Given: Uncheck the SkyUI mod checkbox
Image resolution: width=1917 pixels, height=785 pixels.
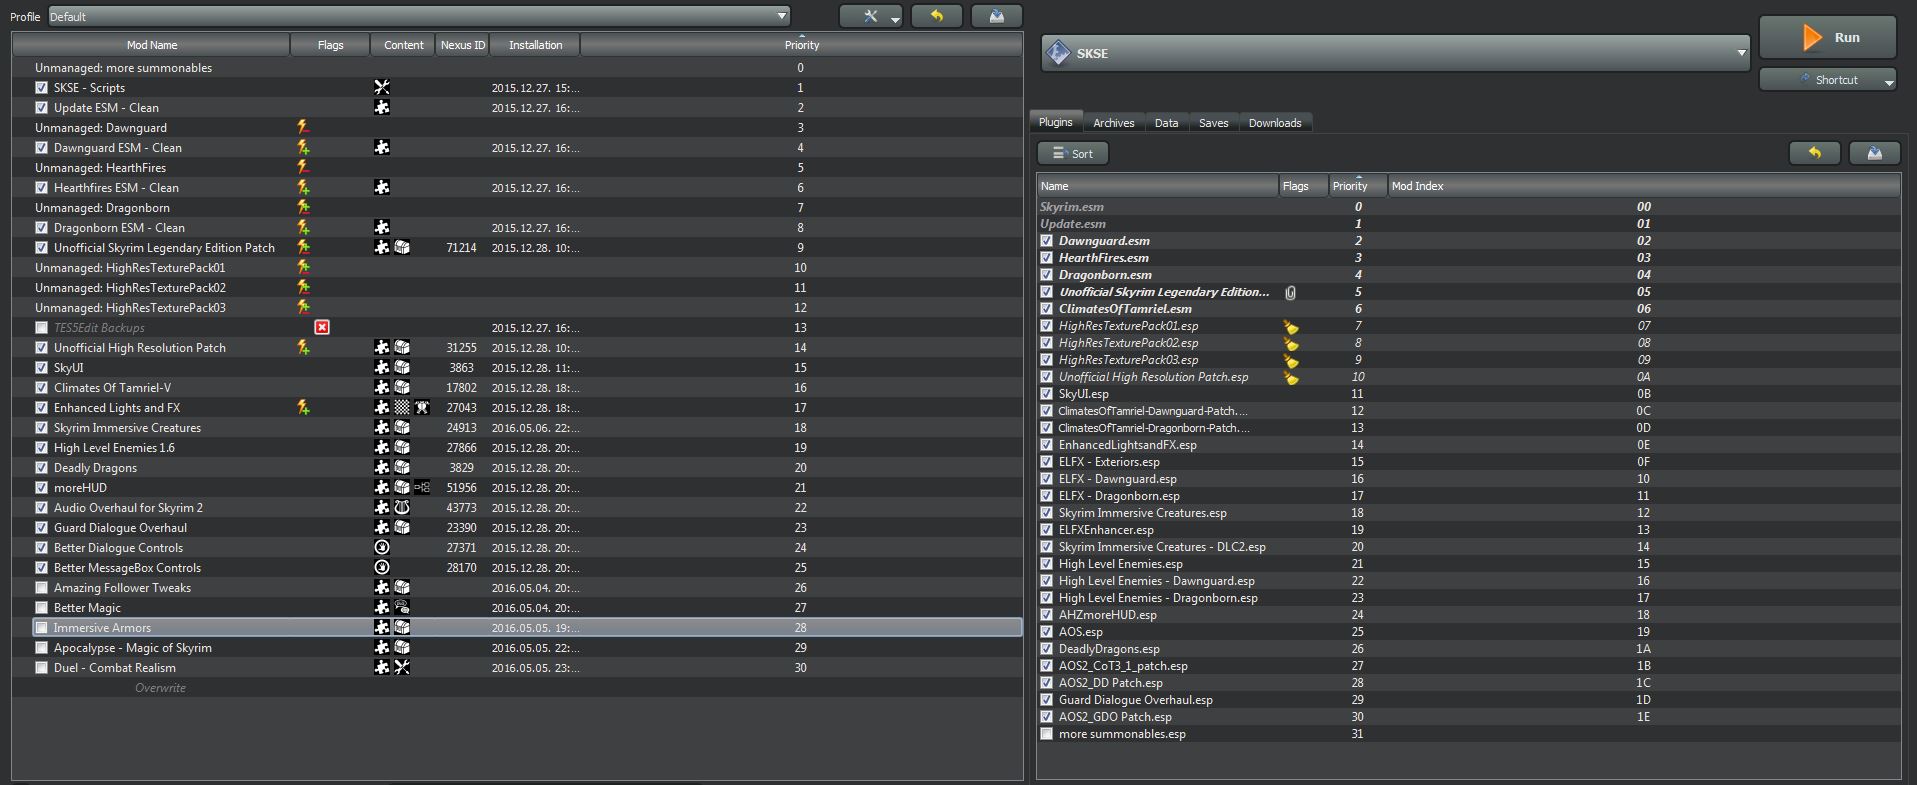Looking at the screenshot, I should 41,367.
